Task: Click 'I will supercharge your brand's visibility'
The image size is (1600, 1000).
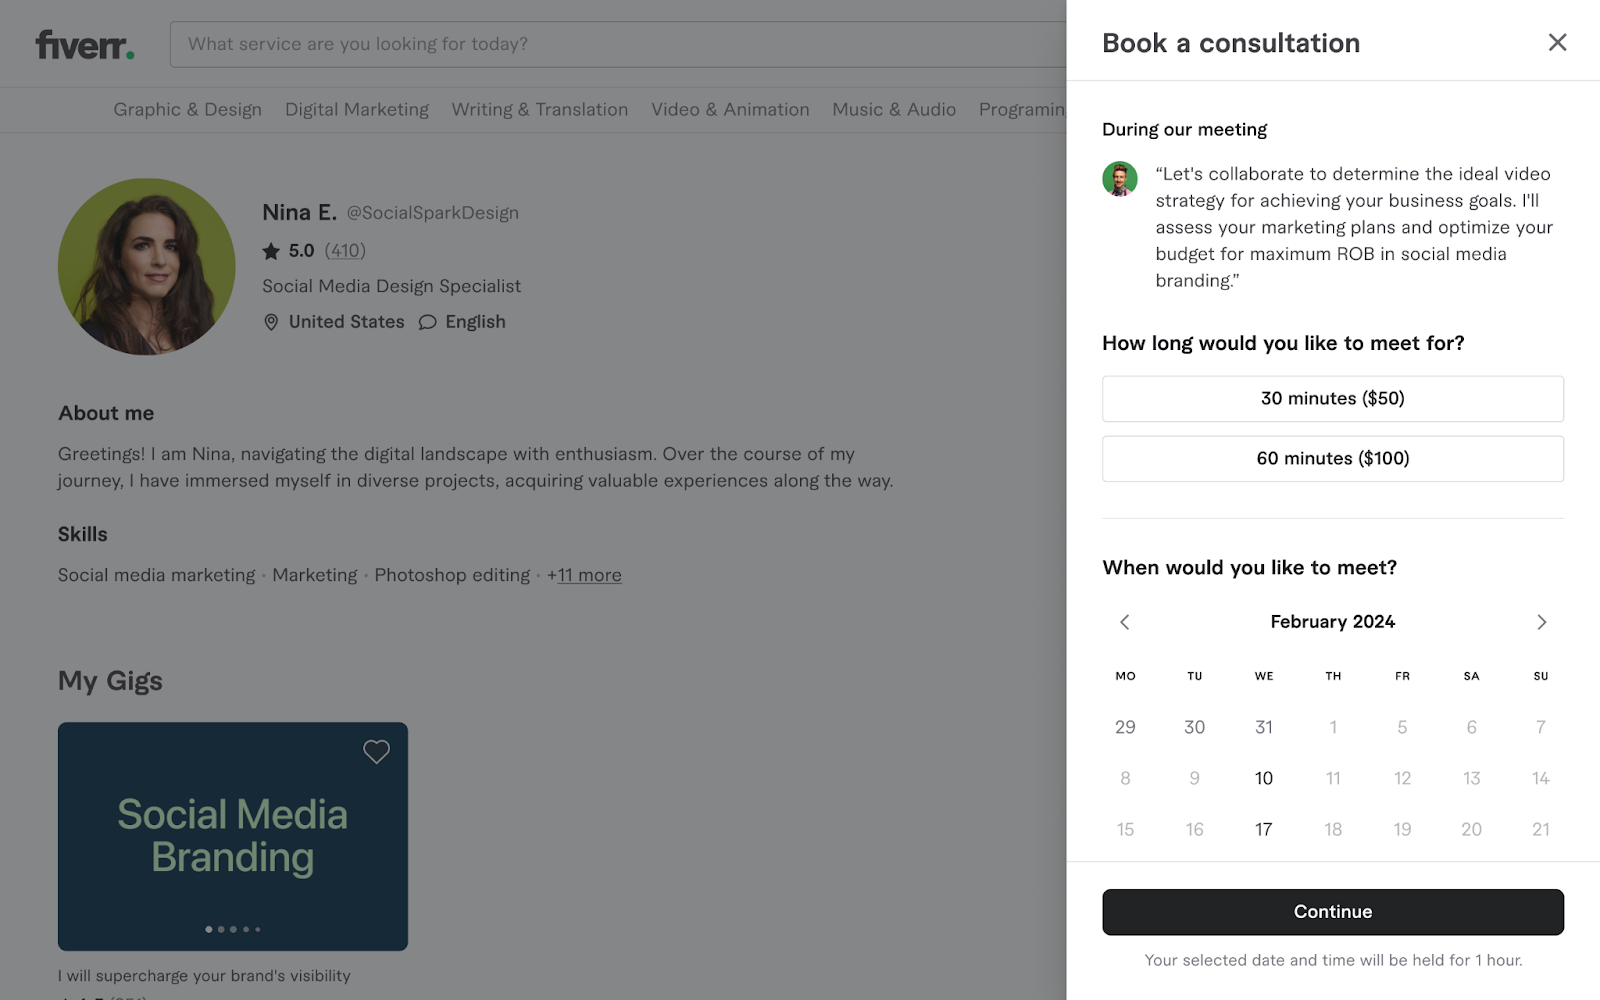Action: click(x=204, y=976)
